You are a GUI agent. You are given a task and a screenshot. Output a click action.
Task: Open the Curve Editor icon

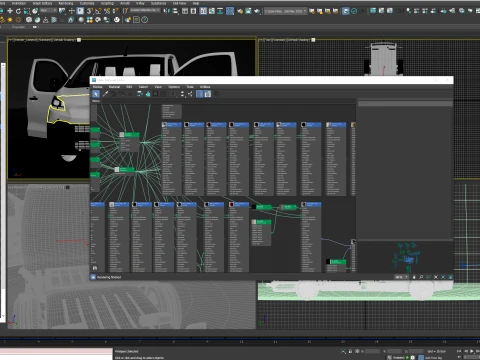click(212, 11)
